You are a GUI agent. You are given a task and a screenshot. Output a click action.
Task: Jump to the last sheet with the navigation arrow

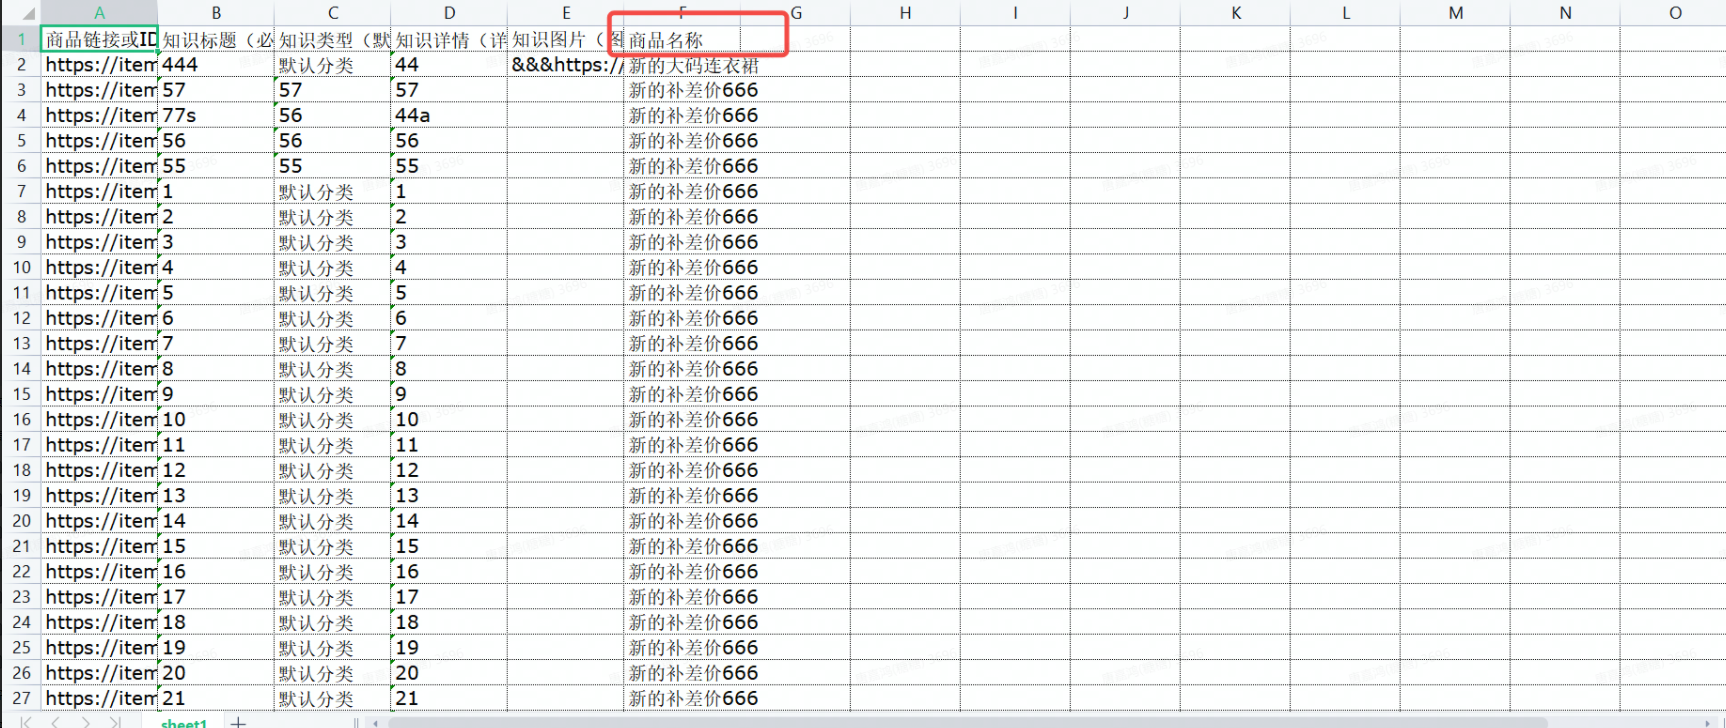pyautogui.click(x=115, y=721)
